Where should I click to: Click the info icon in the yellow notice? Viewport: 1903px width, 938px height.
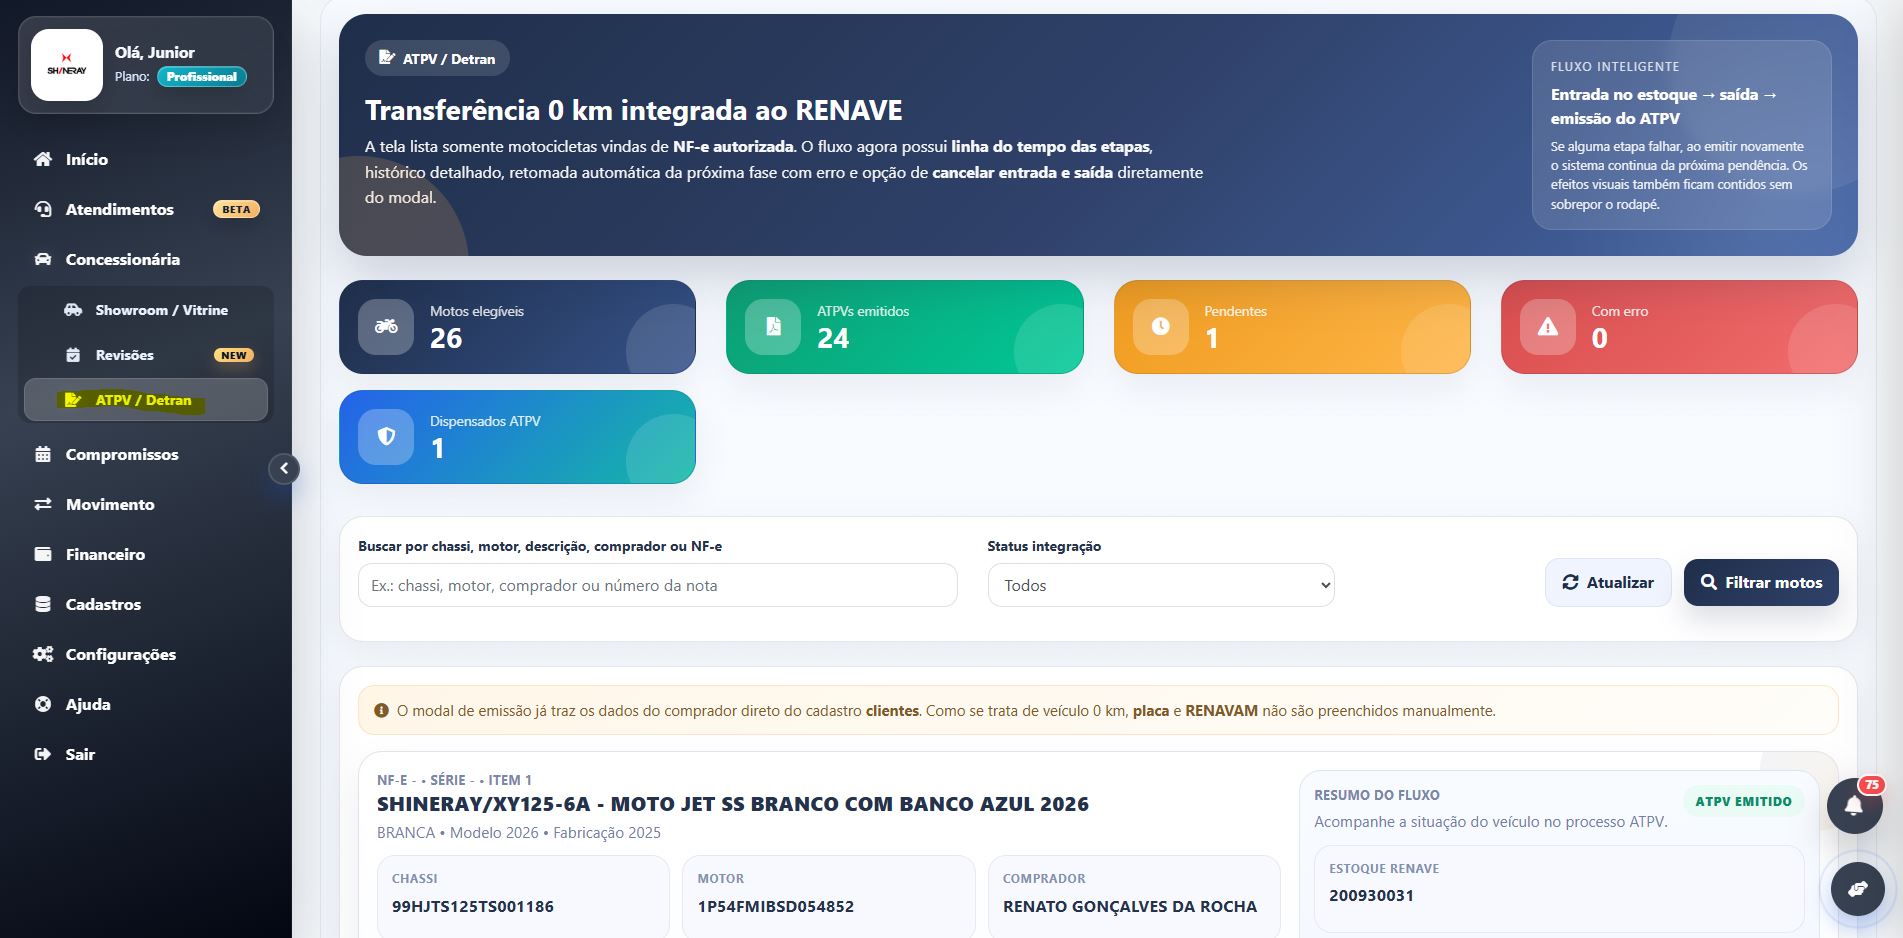pos(381,711)
